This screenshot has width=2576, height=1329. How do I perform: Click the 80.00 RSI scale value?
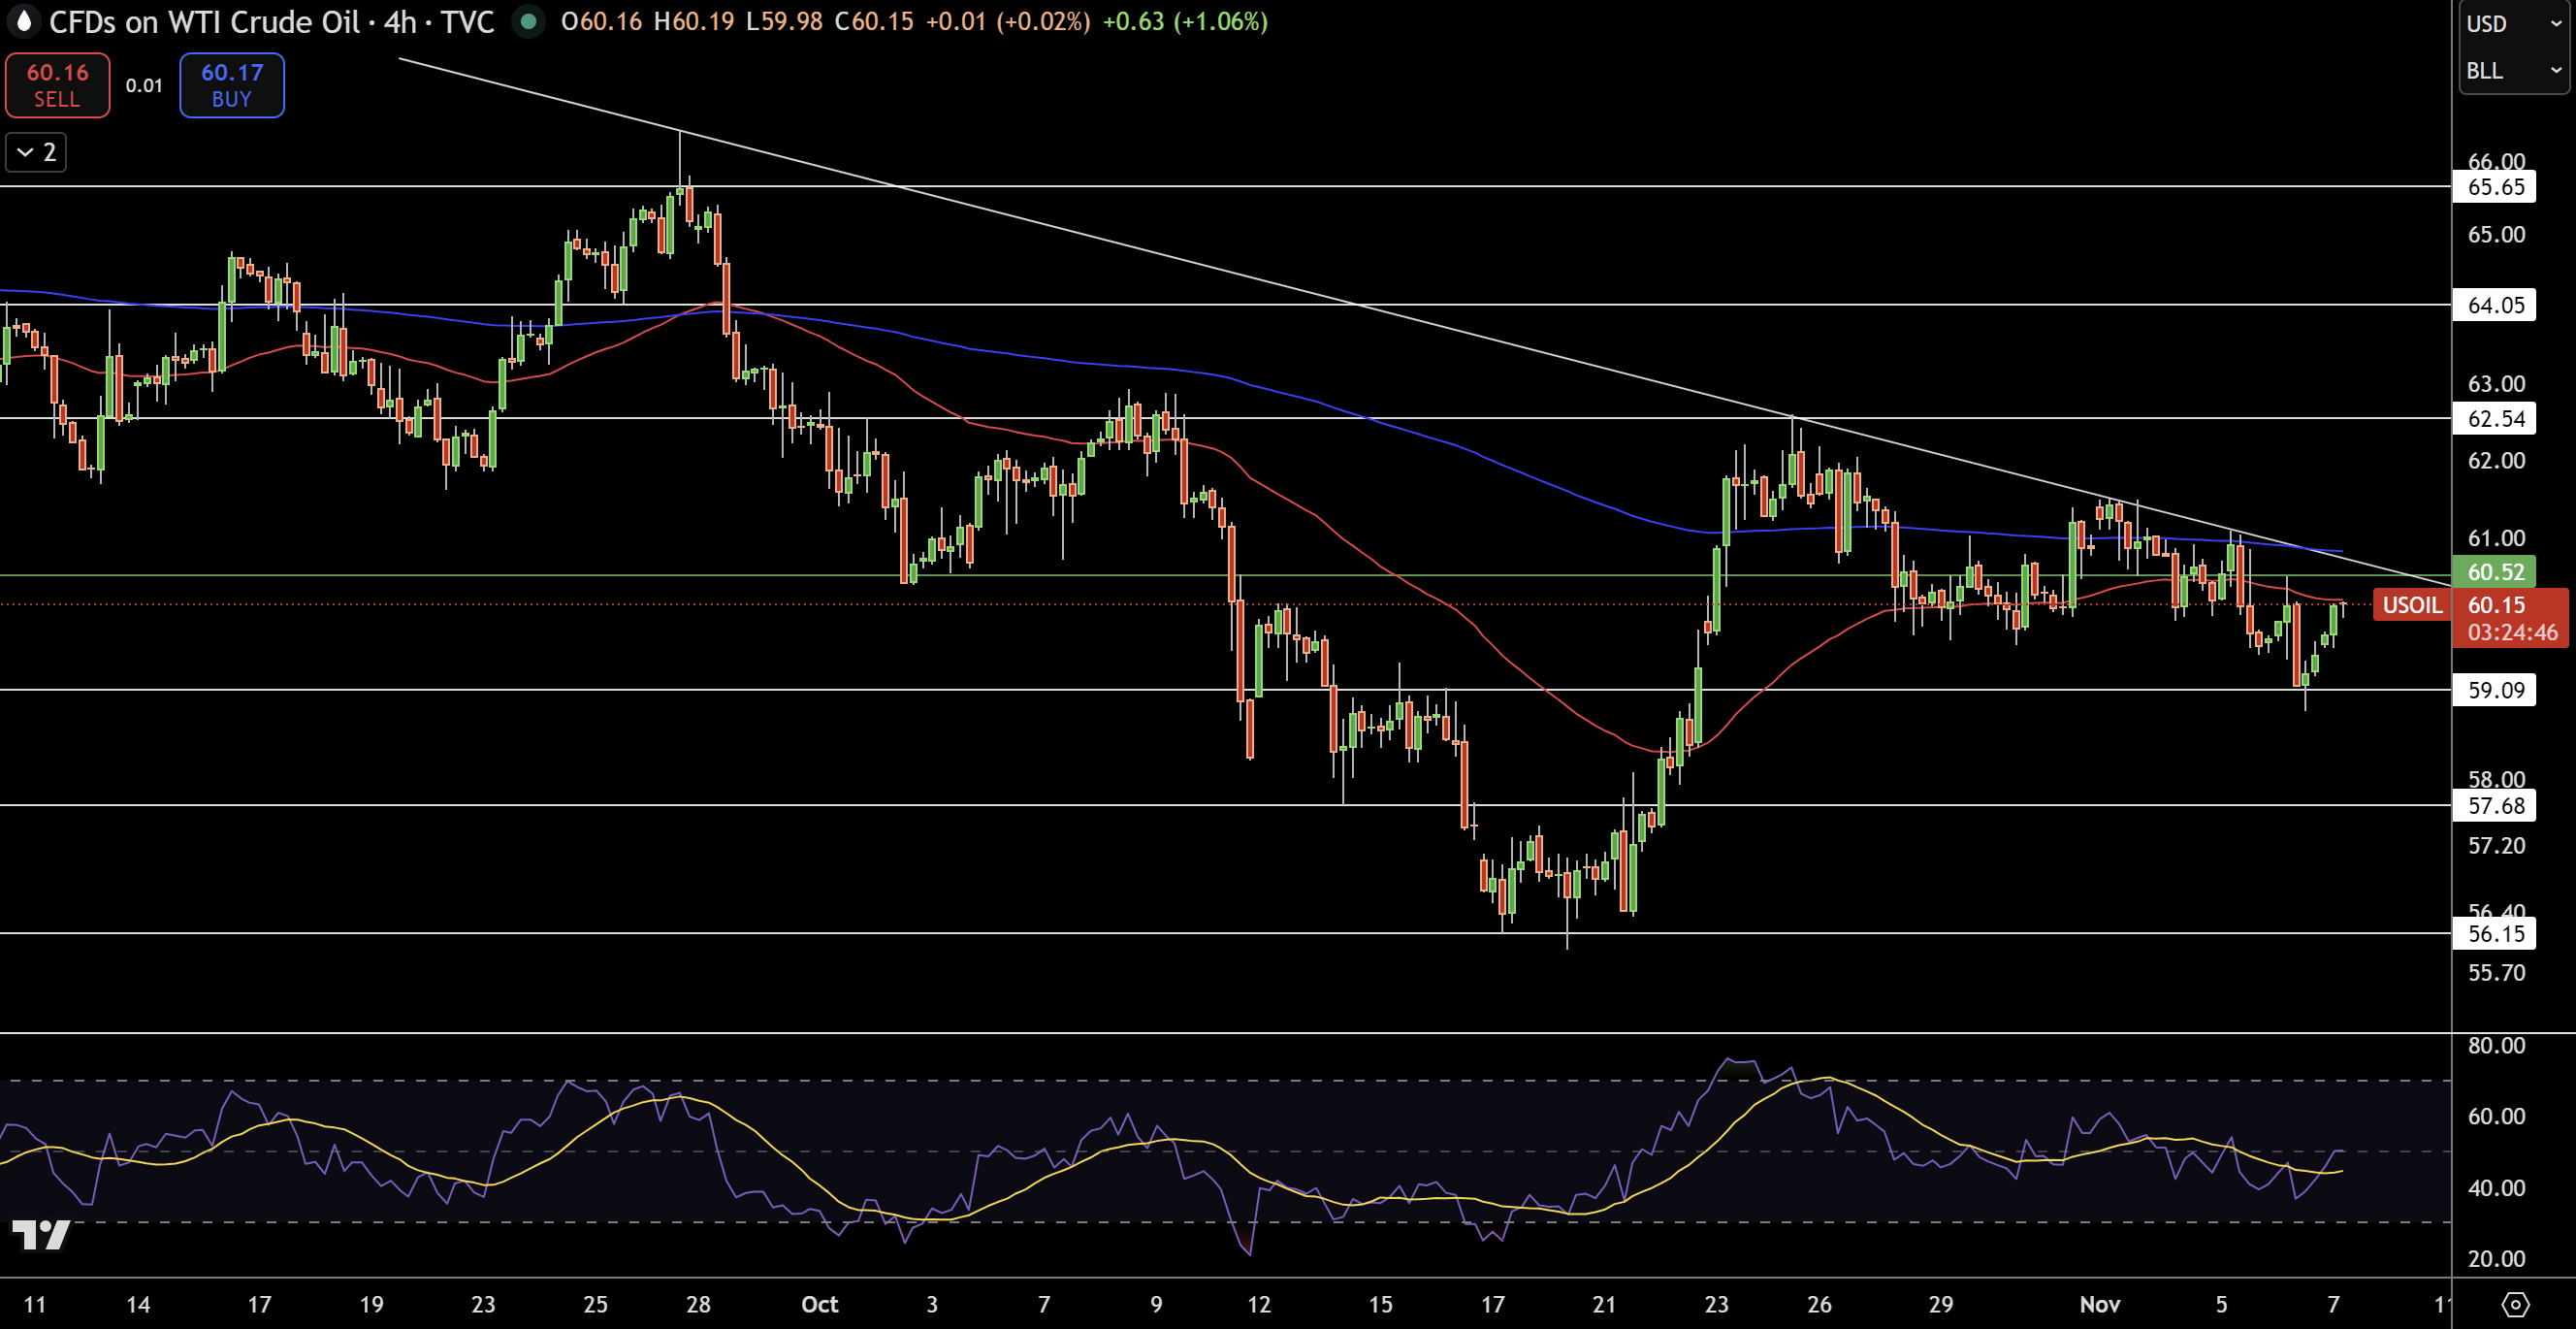point(2496,1046)
